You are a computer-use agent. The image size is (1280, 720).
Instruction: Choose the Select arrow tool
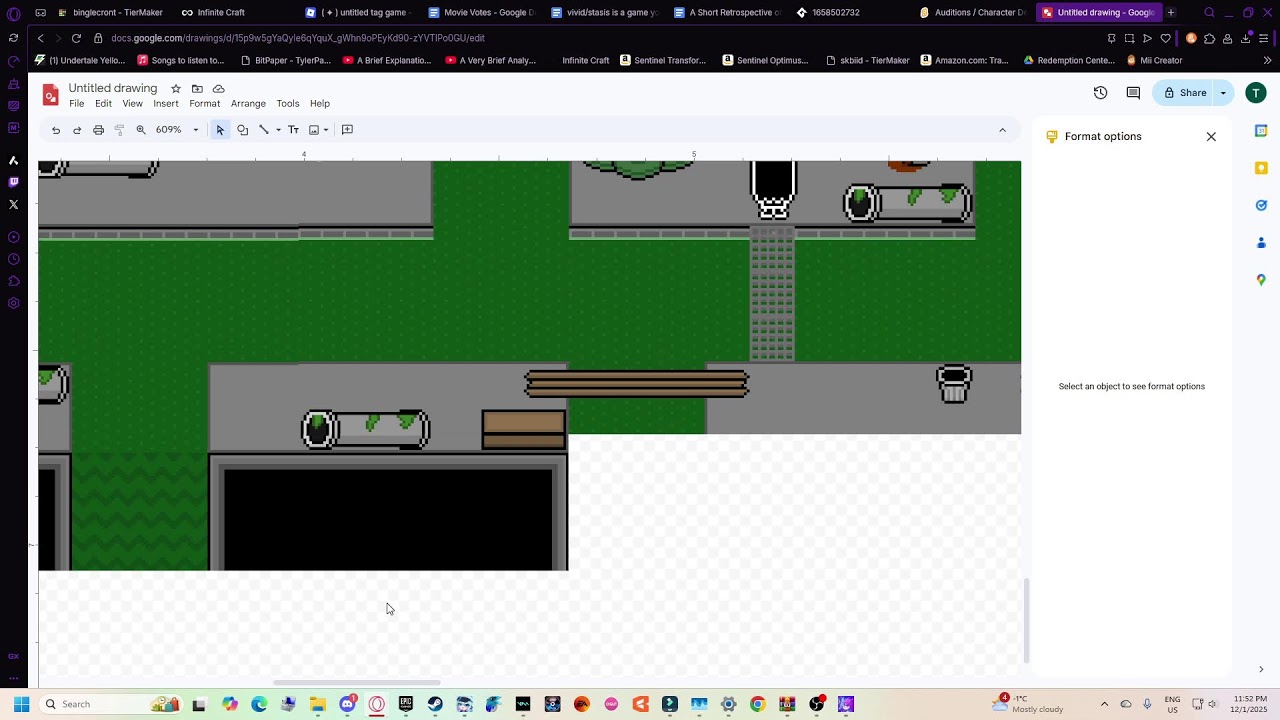pyautogui.click(x=220, y=130)
